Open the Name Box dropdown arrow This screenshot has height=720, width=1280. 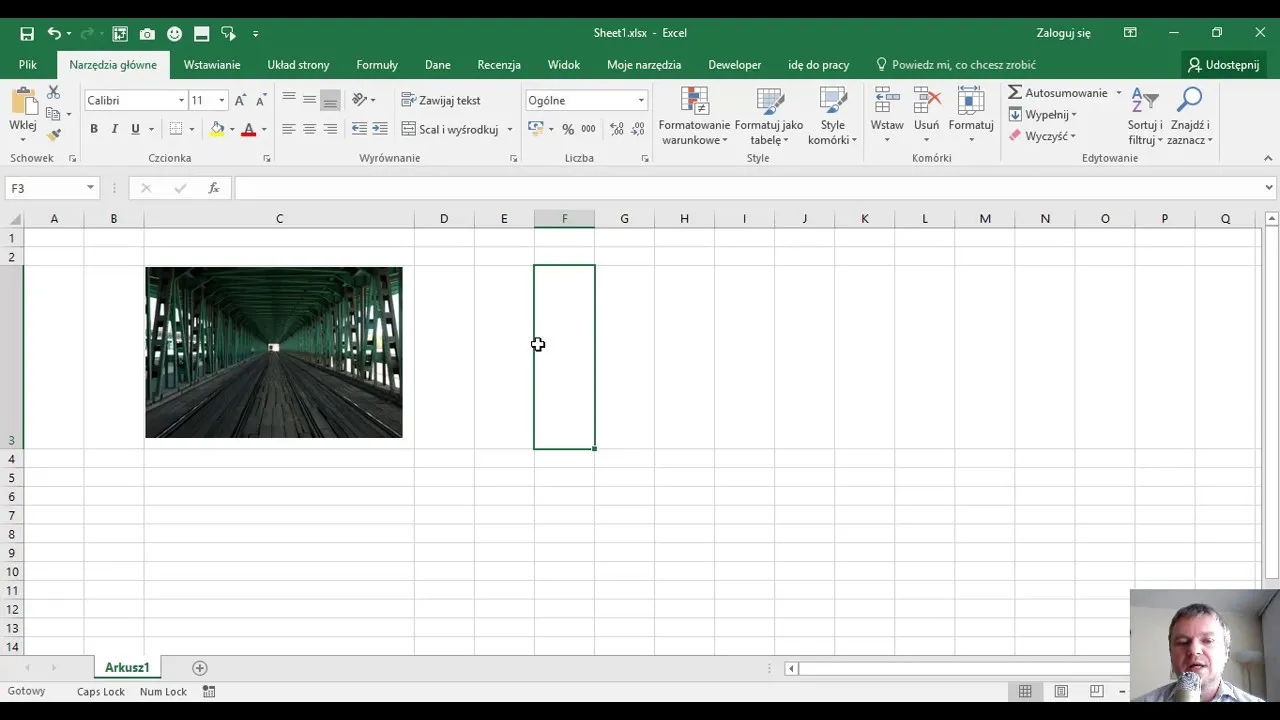(90, 188)
